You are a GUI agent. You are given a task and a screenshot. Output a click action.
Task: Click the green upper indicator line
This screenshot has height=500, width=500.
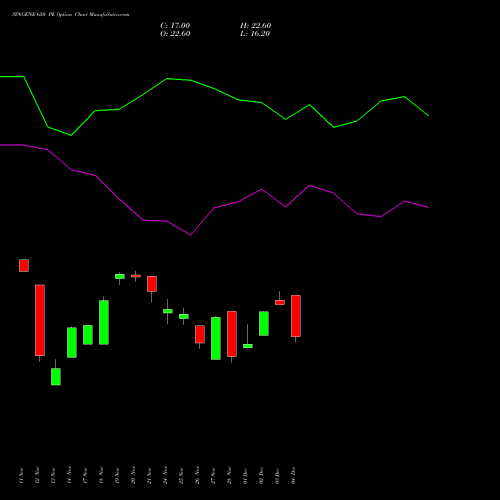pos(214,89)
